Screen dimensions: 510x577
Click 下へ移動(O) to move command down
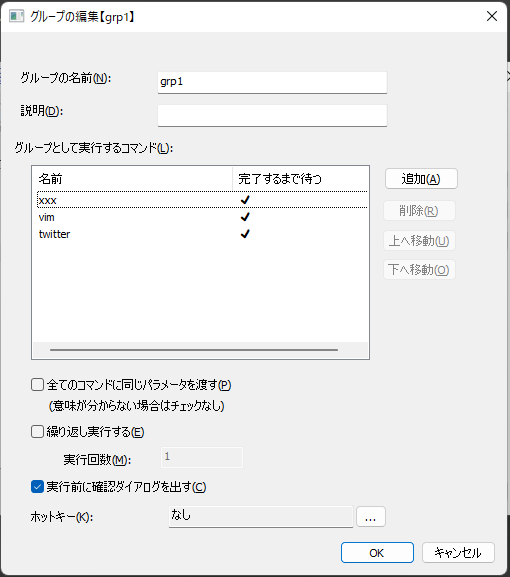click(x=419, y=269)
